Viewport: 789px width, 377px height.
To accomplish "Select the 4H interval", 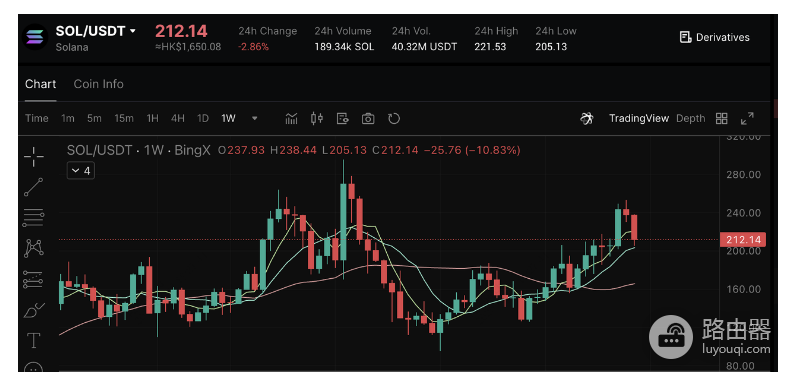I will 178,119.
